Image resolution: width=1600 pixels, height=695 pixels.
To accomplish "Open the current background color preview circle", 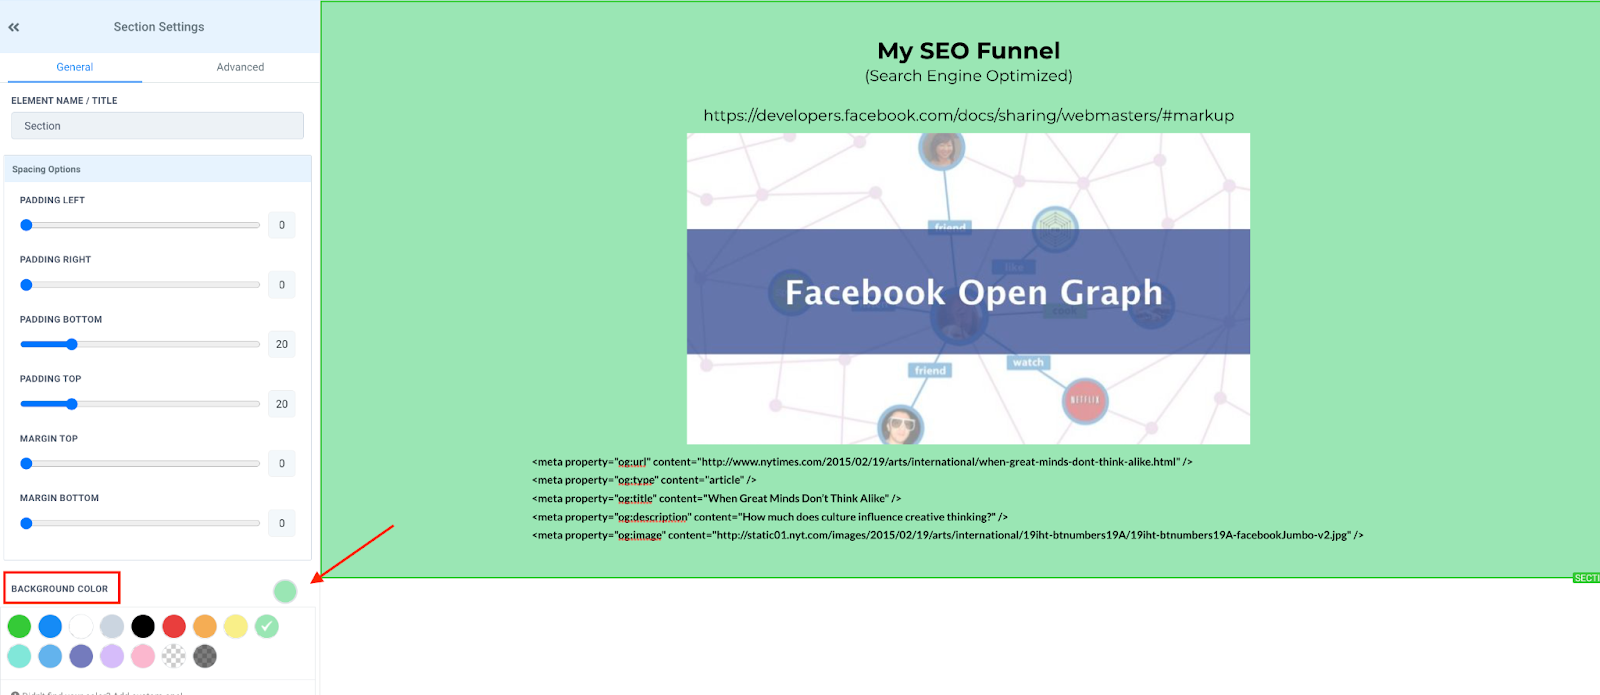I will tap(285, 591).
